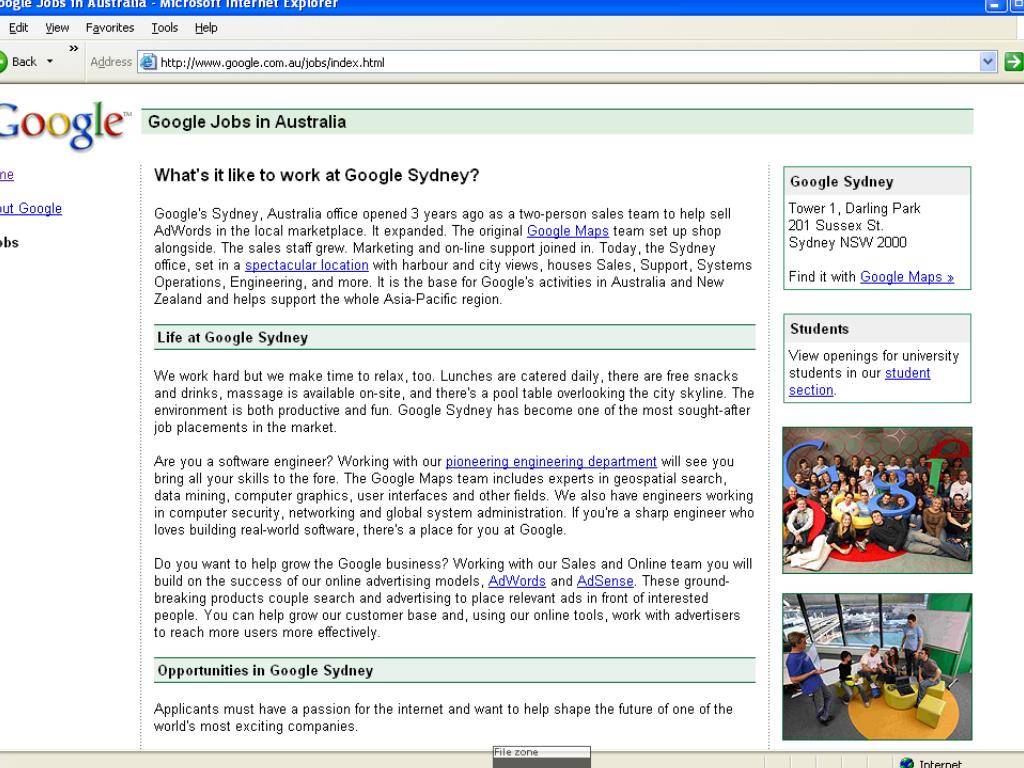Open the Tools menu
This screenshot has height=768, width=1024.
165,27
